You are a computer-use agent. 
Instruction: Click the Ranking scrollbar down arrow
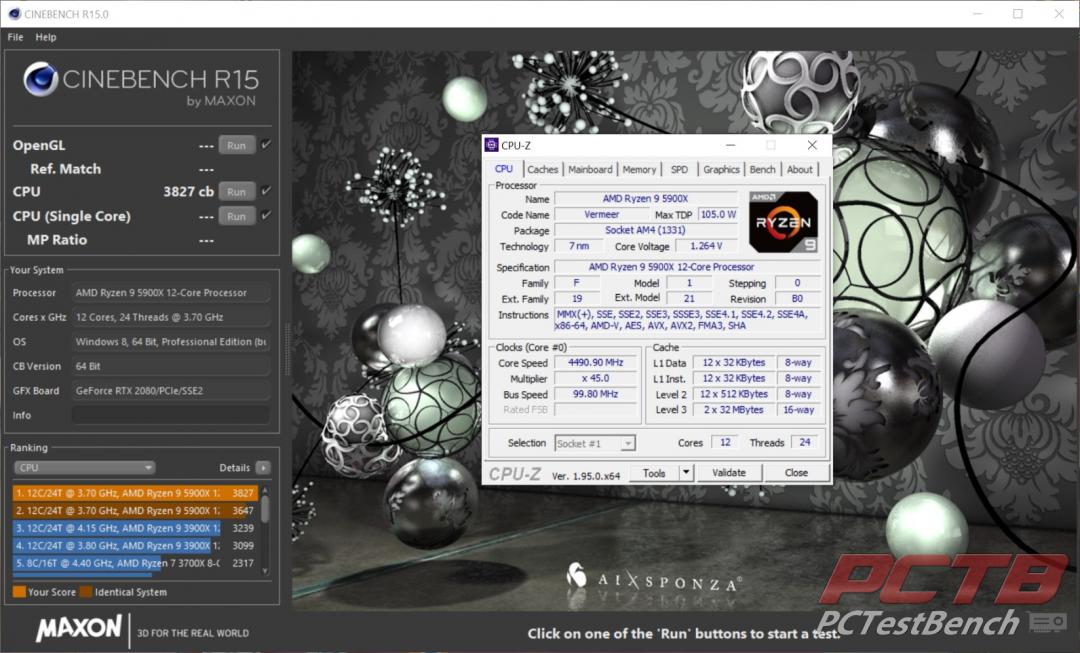(265, 572)
